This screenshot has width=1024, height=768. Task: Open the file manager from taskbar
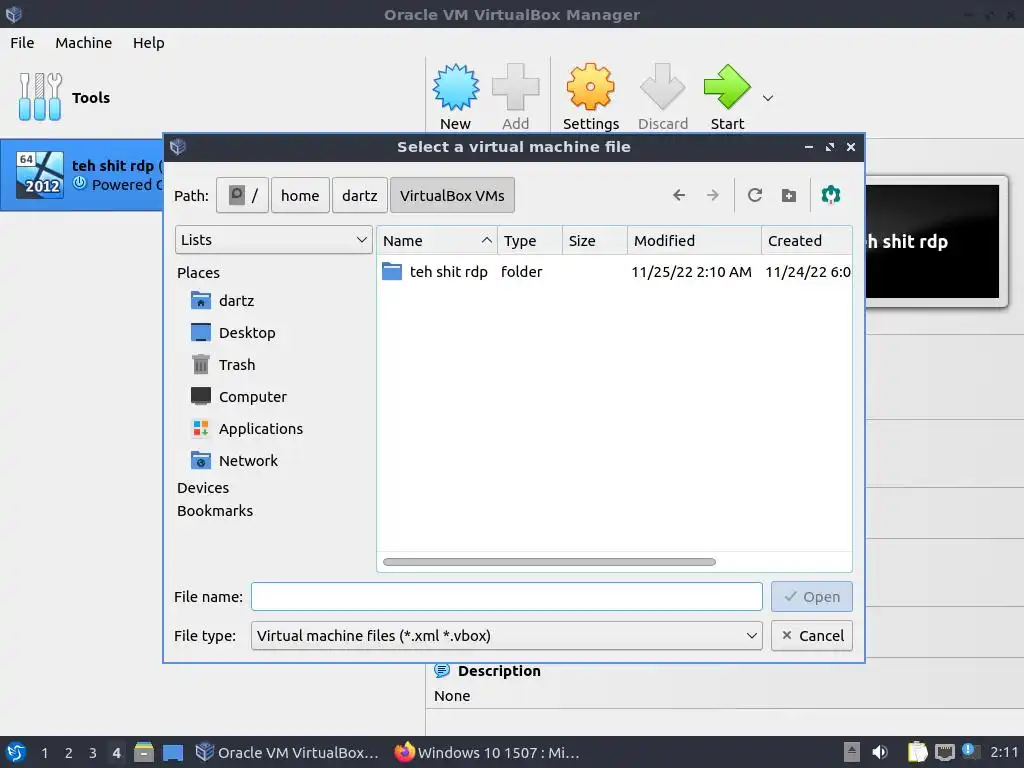144,752
